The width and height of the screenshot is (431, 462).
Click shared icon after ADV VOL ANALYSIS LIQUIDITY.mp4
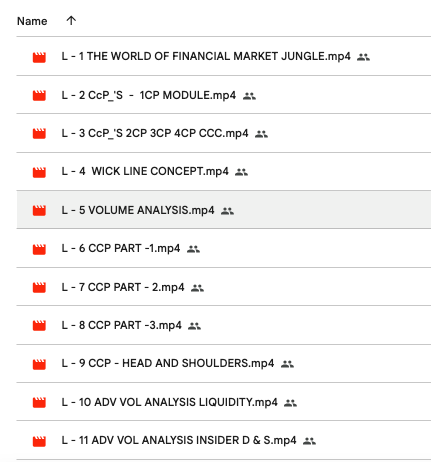coord(290,403)
